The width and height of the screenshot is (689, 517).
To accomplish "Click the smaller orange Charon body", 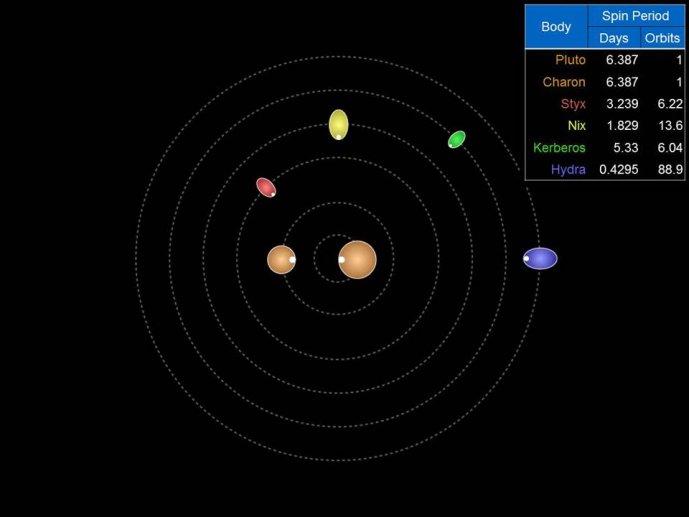I will tap(282, 260).
